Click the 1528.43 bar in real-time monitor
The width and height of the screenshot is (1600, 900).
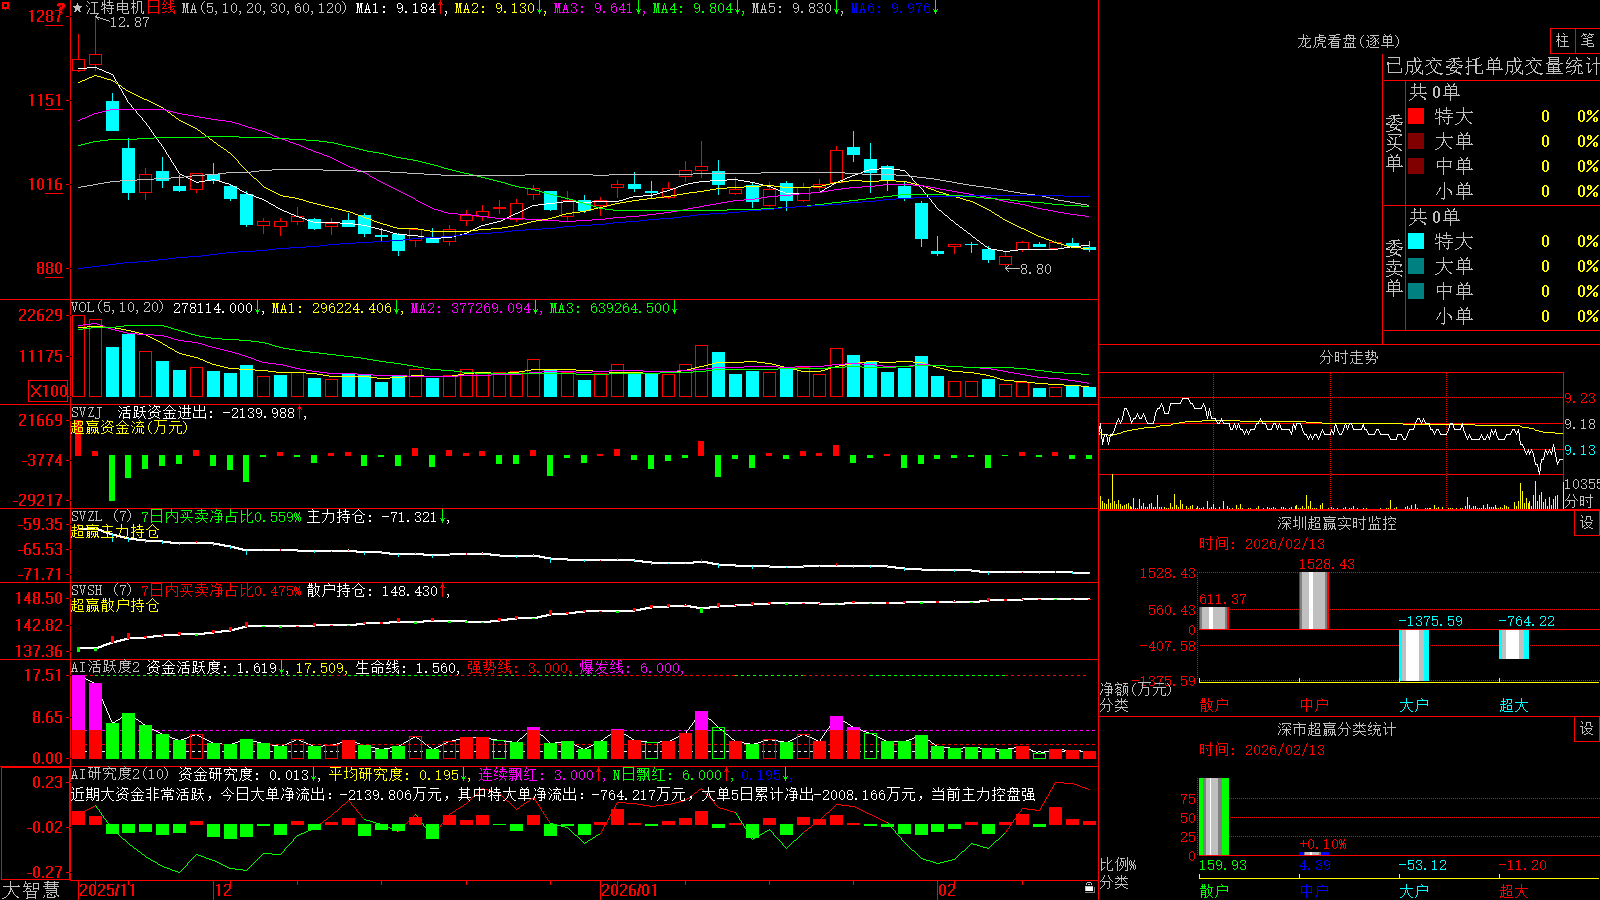[x=1314, y=600]
